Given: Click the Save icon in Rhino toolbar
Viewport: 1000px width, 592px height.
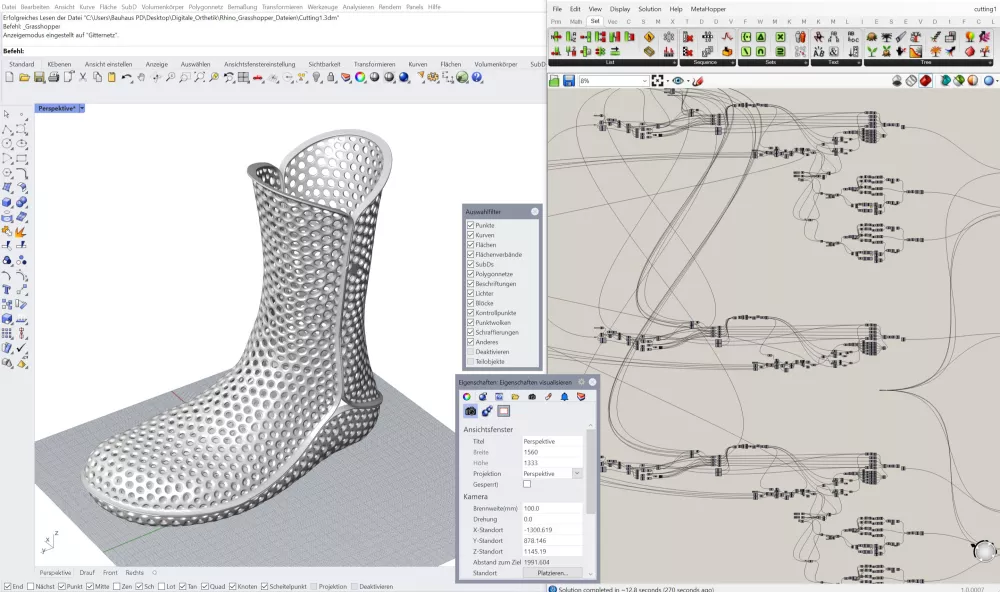Looking at the screenshot, I should [x=39, y=77].
